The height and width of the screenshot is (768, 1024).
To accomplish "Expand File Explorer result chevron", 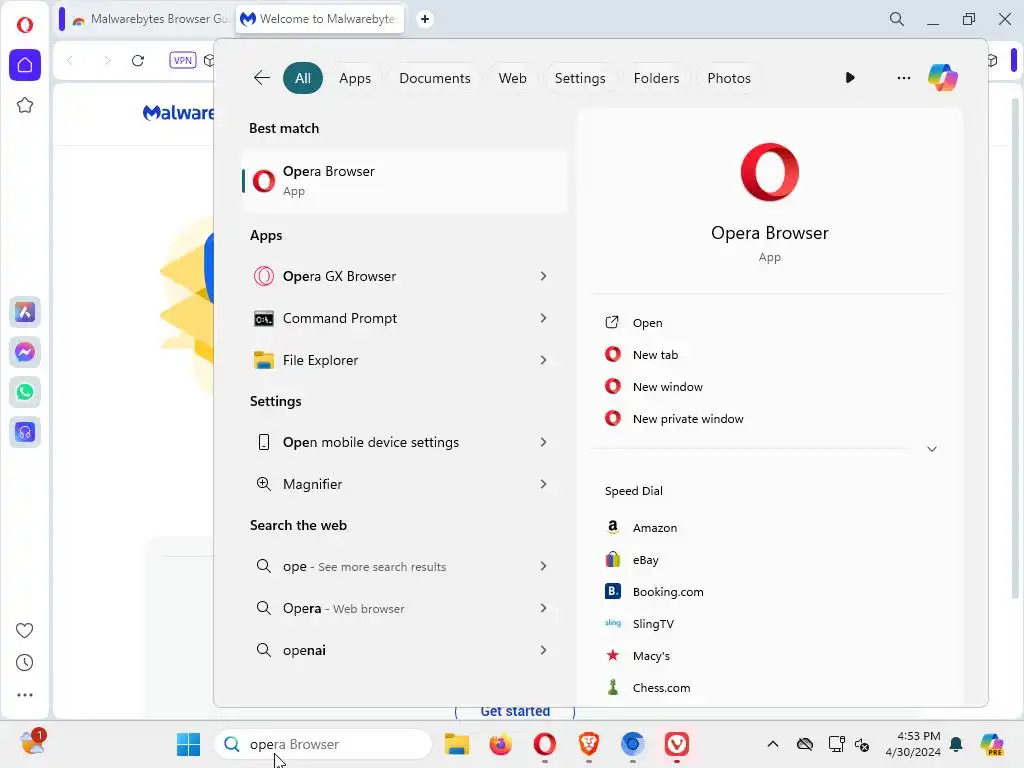I will [543, 360].
